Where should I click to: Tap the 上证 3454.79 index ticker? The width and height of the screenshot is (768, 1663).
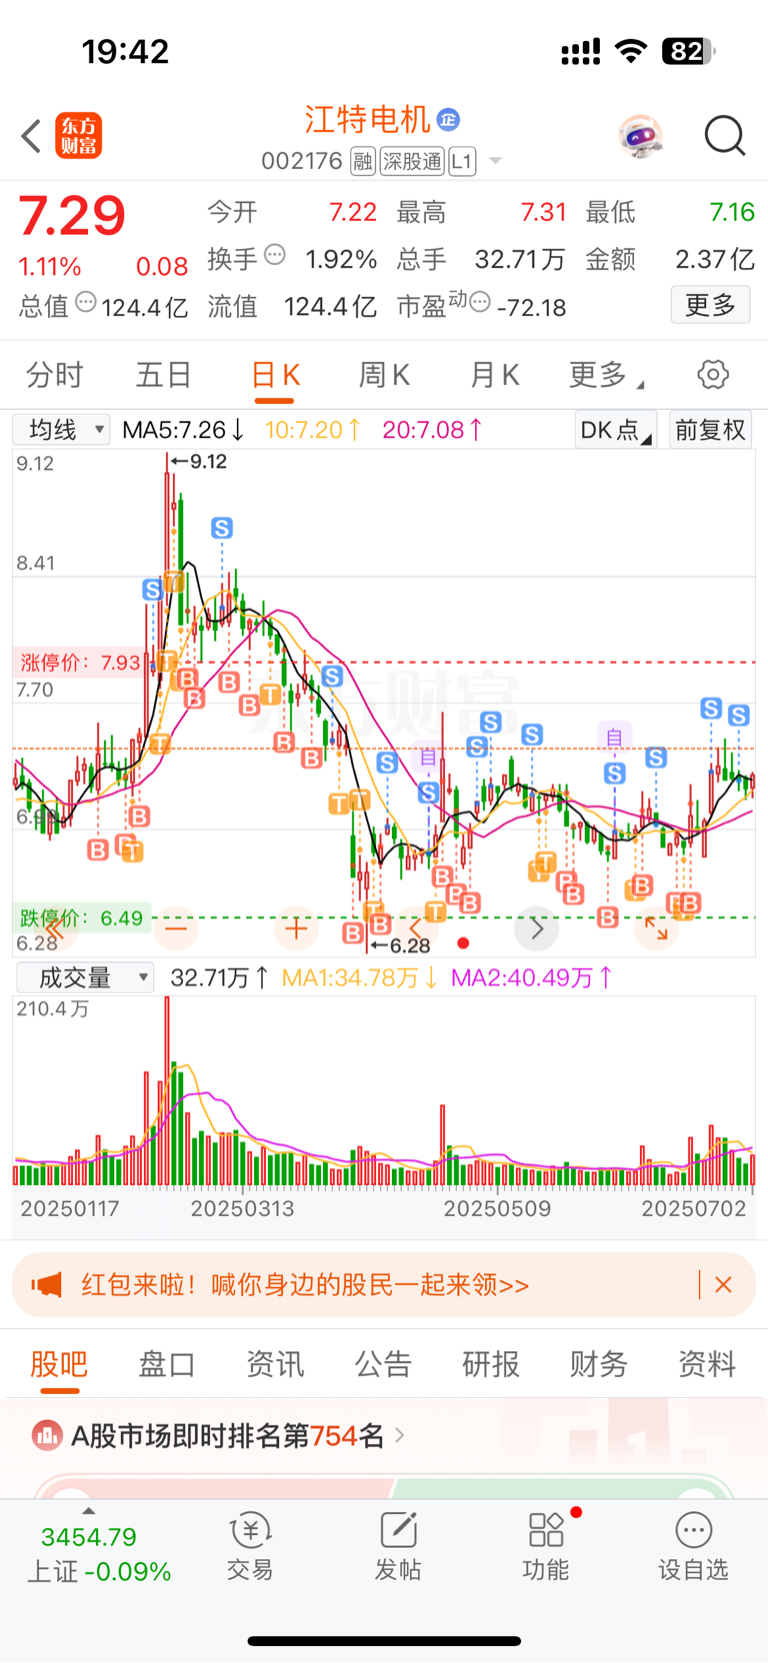tap(99, 1554)
